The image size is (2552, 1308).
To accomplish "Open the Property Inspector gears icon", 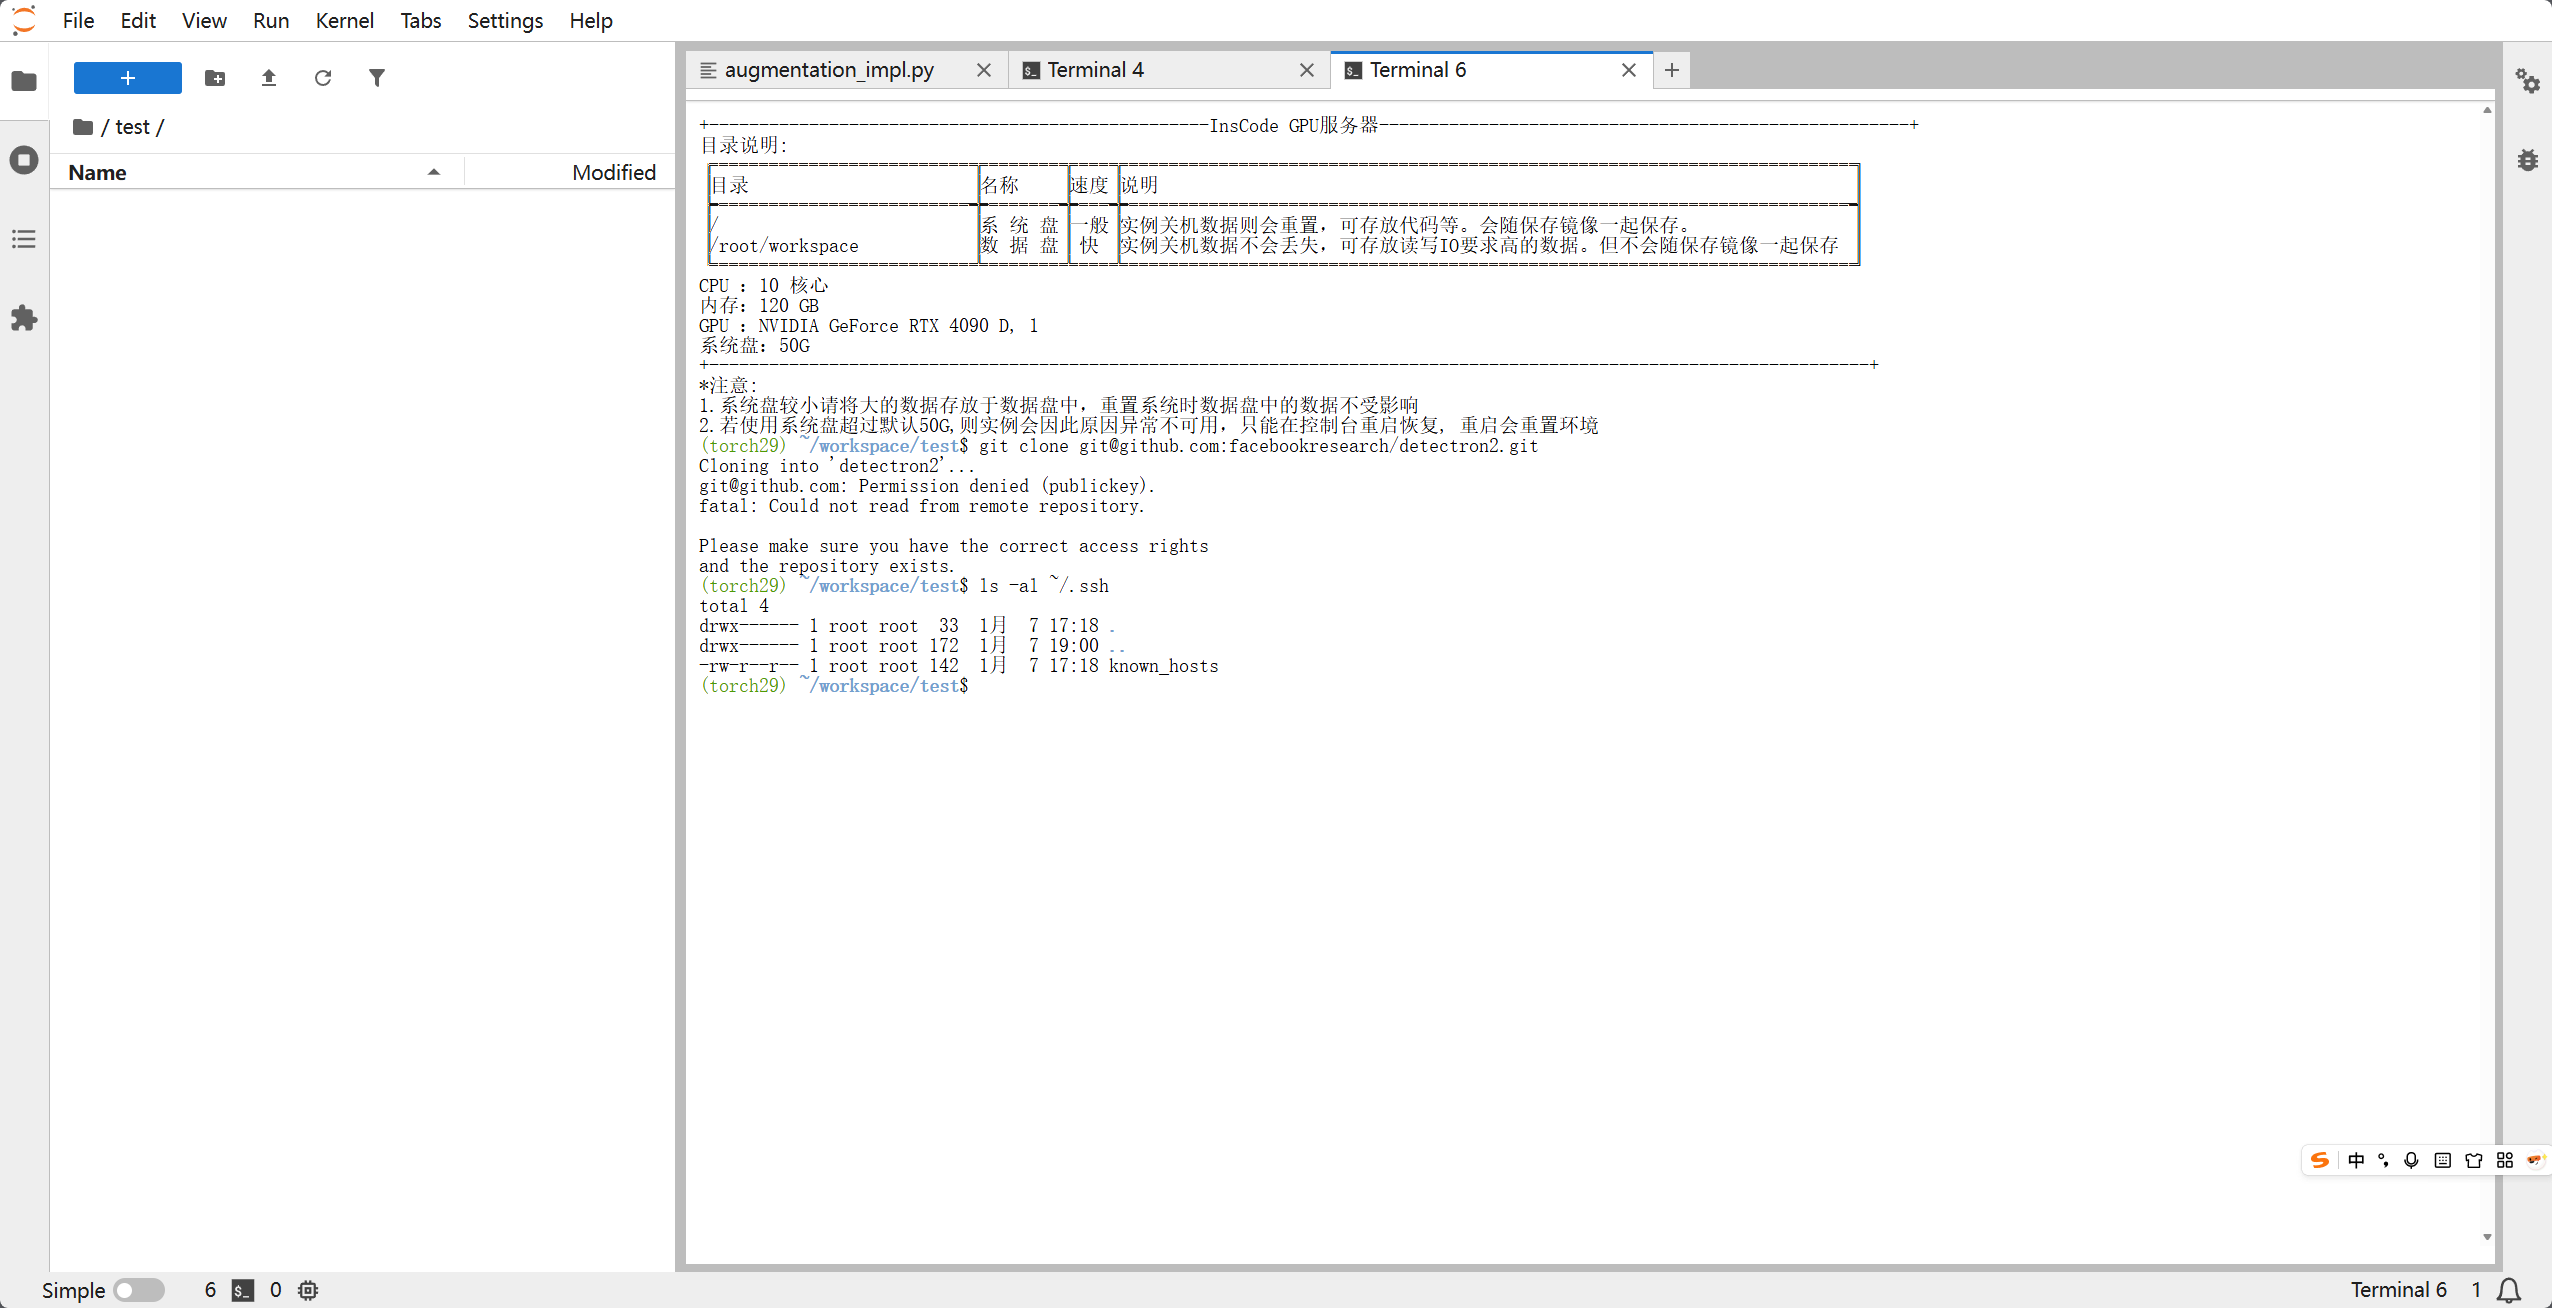I will [2527, 81].
